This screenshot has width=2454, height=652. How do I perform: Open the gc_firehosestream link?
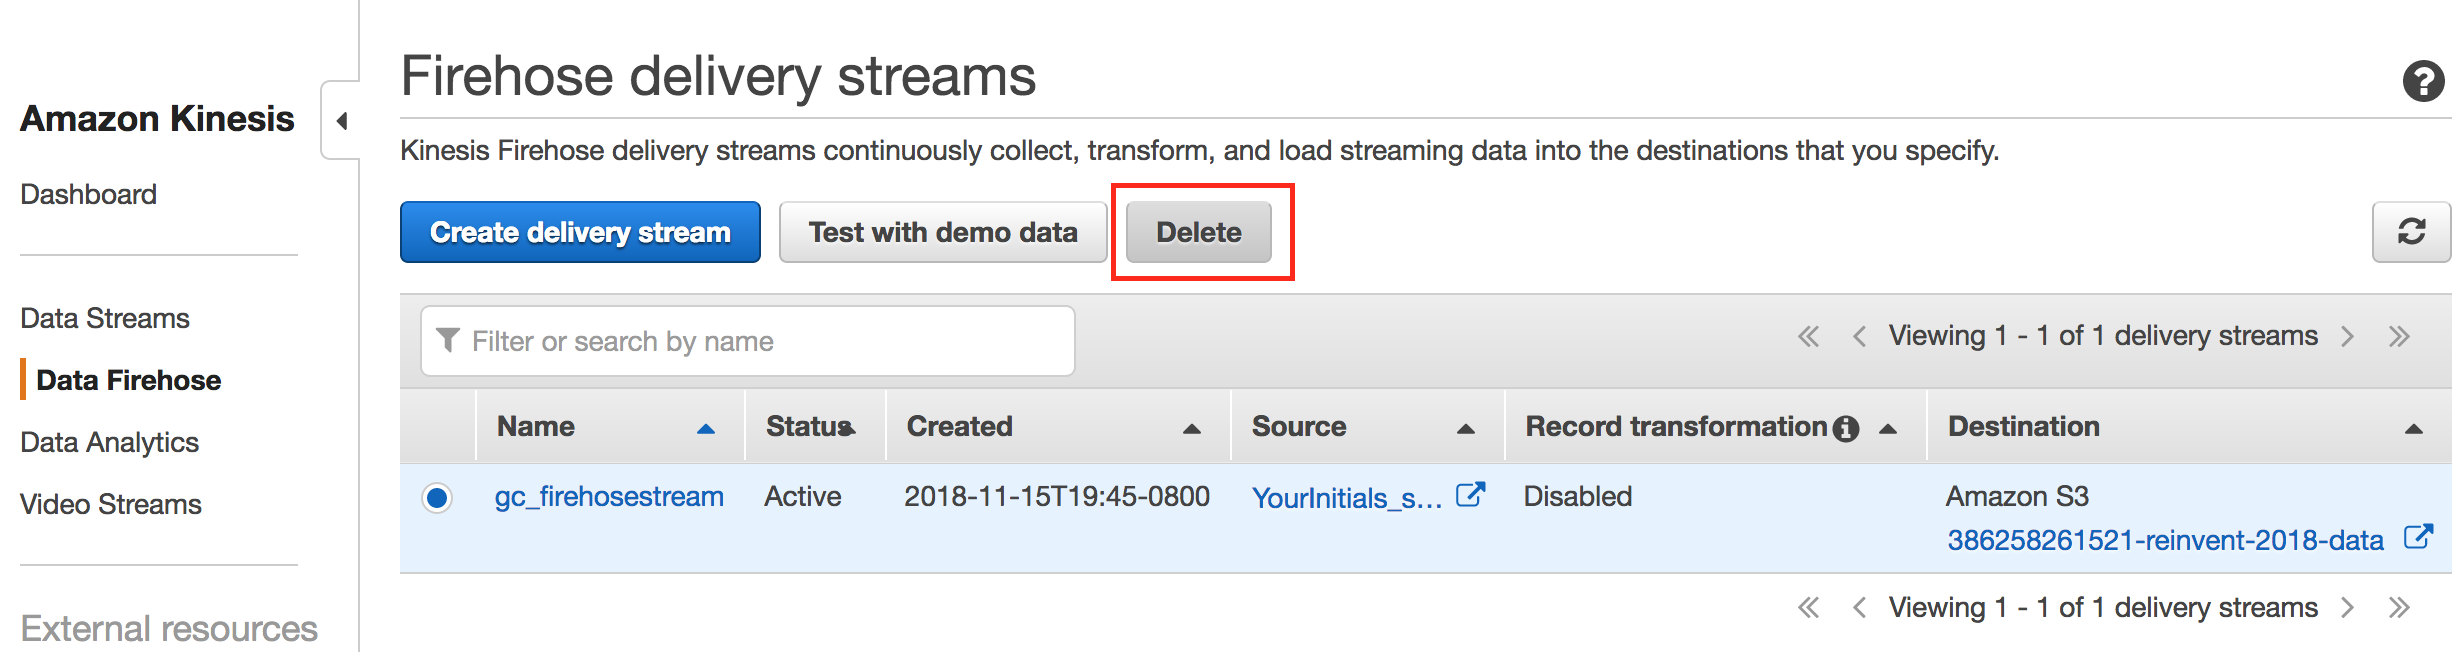(609, 497)
